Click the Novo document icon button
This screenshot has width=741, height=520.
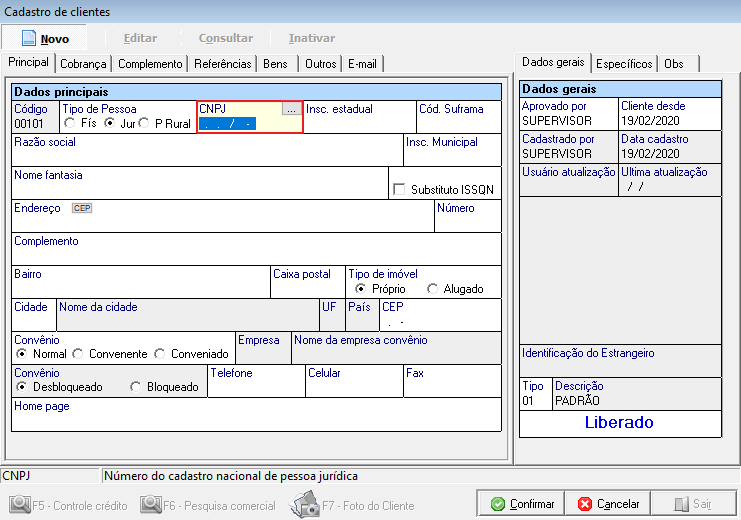pyautogui.click(x=46, y=38)
